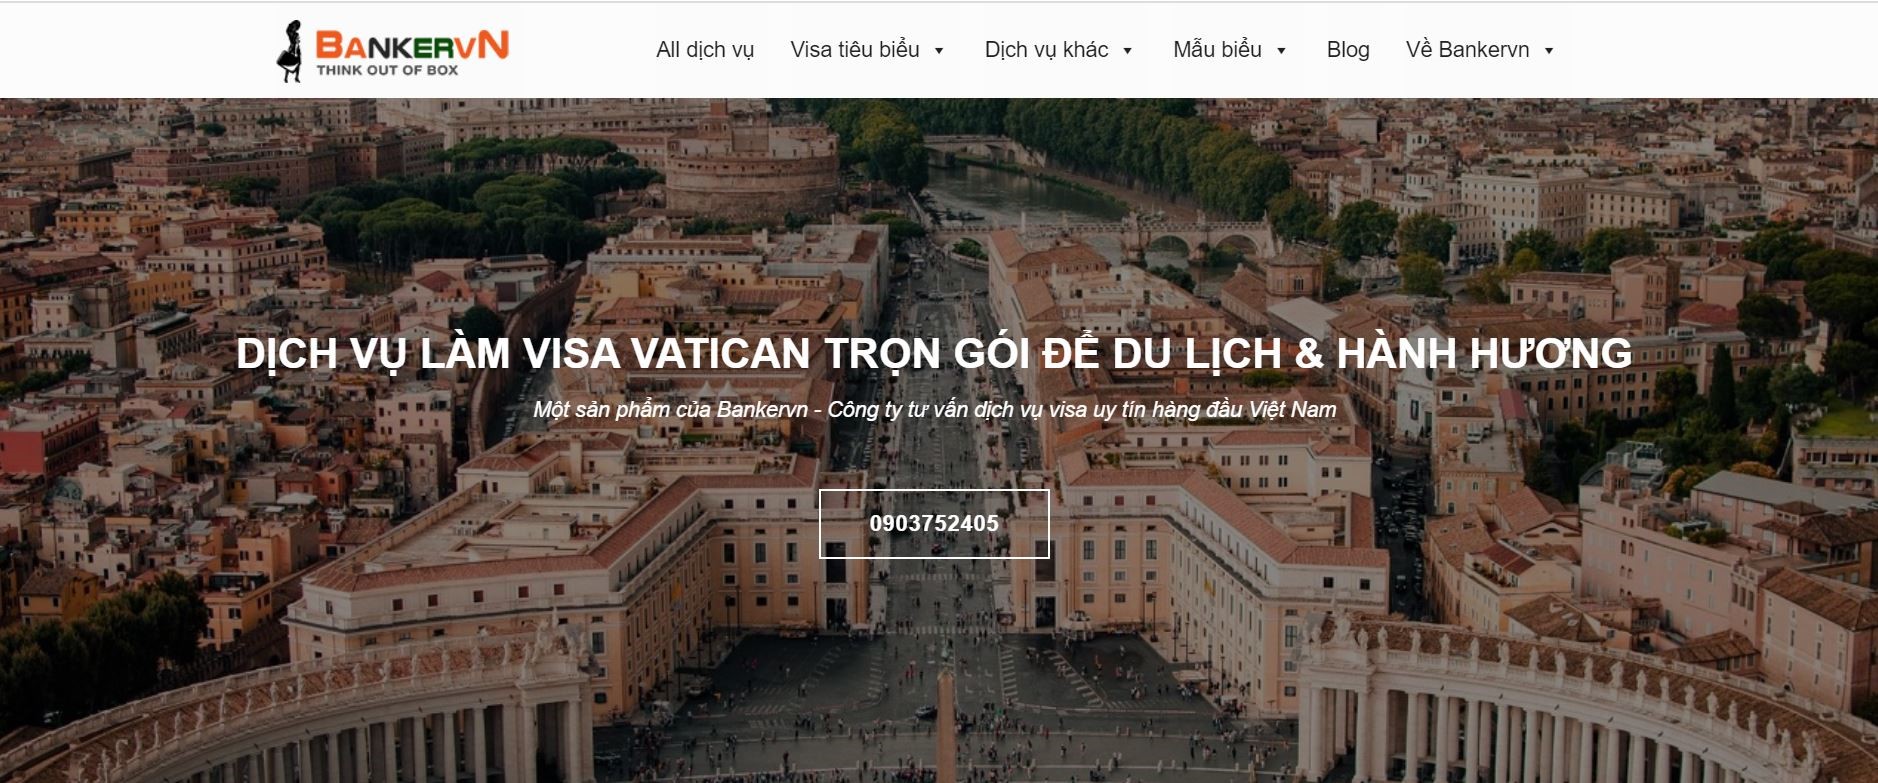Click the DỊCH VỤ LÀM VISA VATICAN heading
1878x783 pixels.
(934, 354)
